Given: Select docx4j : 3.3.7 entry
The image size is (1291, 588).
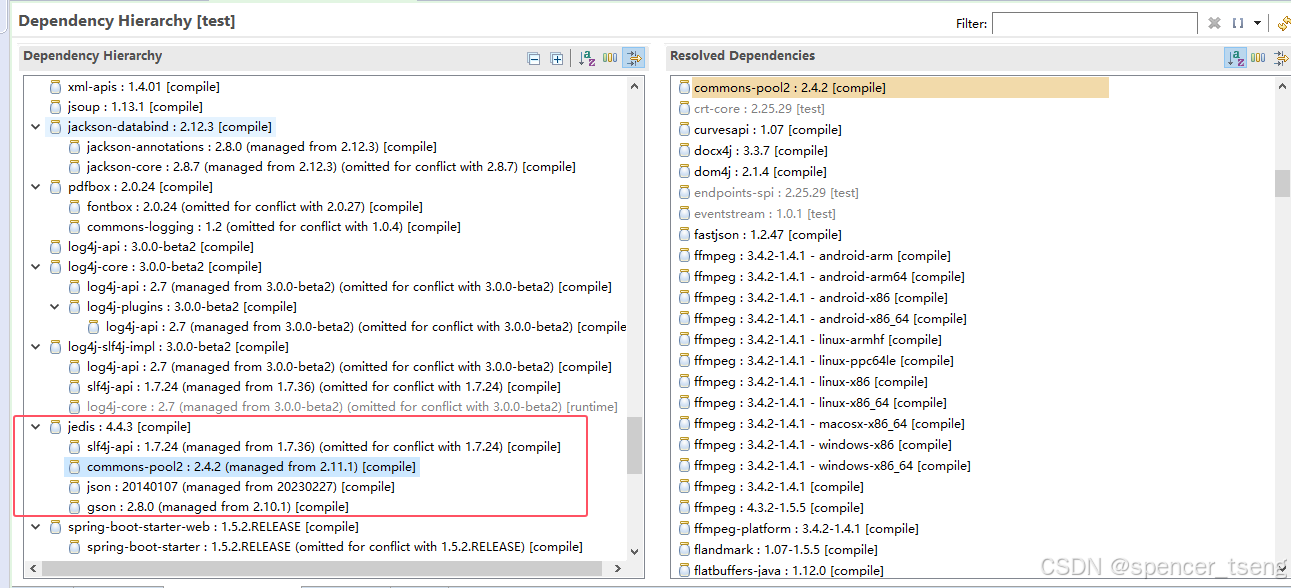Looking at the screenshot, I should 760,151.
